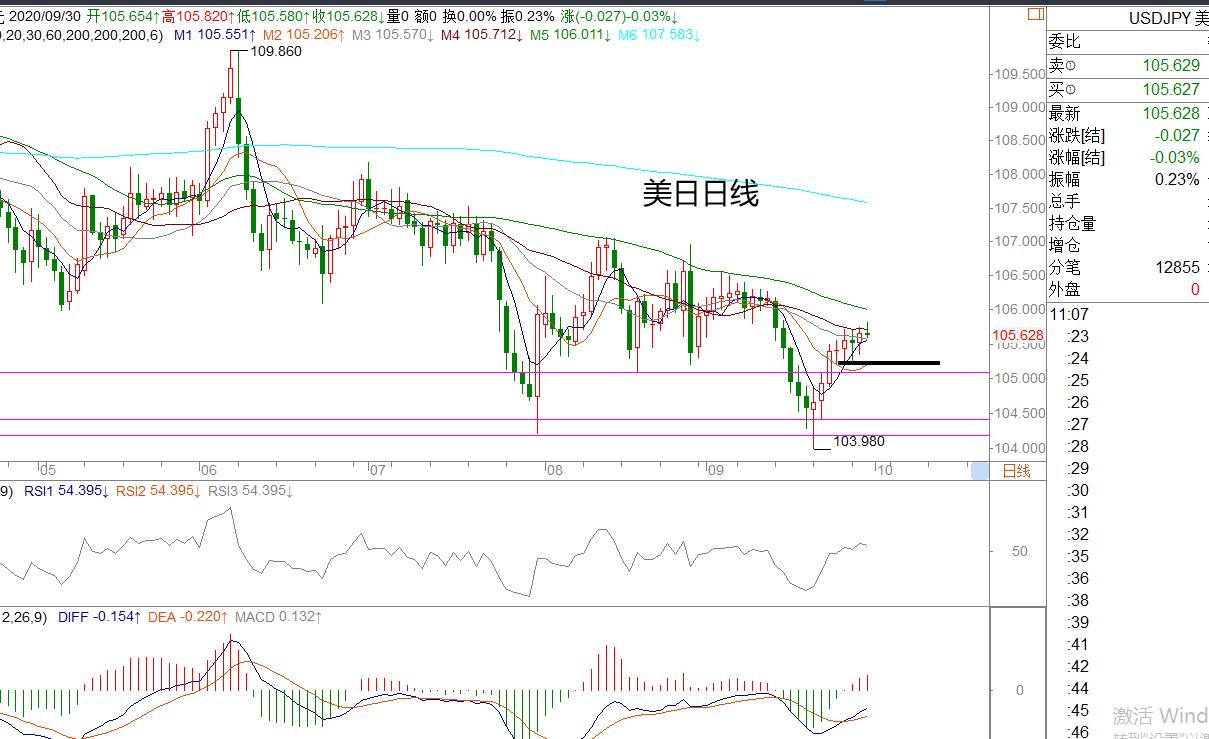This screenshot has width=1209, height=739.
Task: Click the 高105.820 high price in header
Action: [198, 17]
